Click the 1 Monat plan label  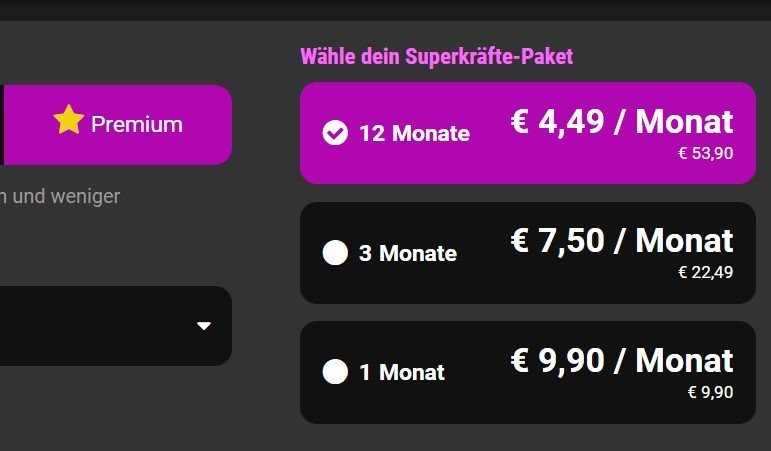pos(402,372)
